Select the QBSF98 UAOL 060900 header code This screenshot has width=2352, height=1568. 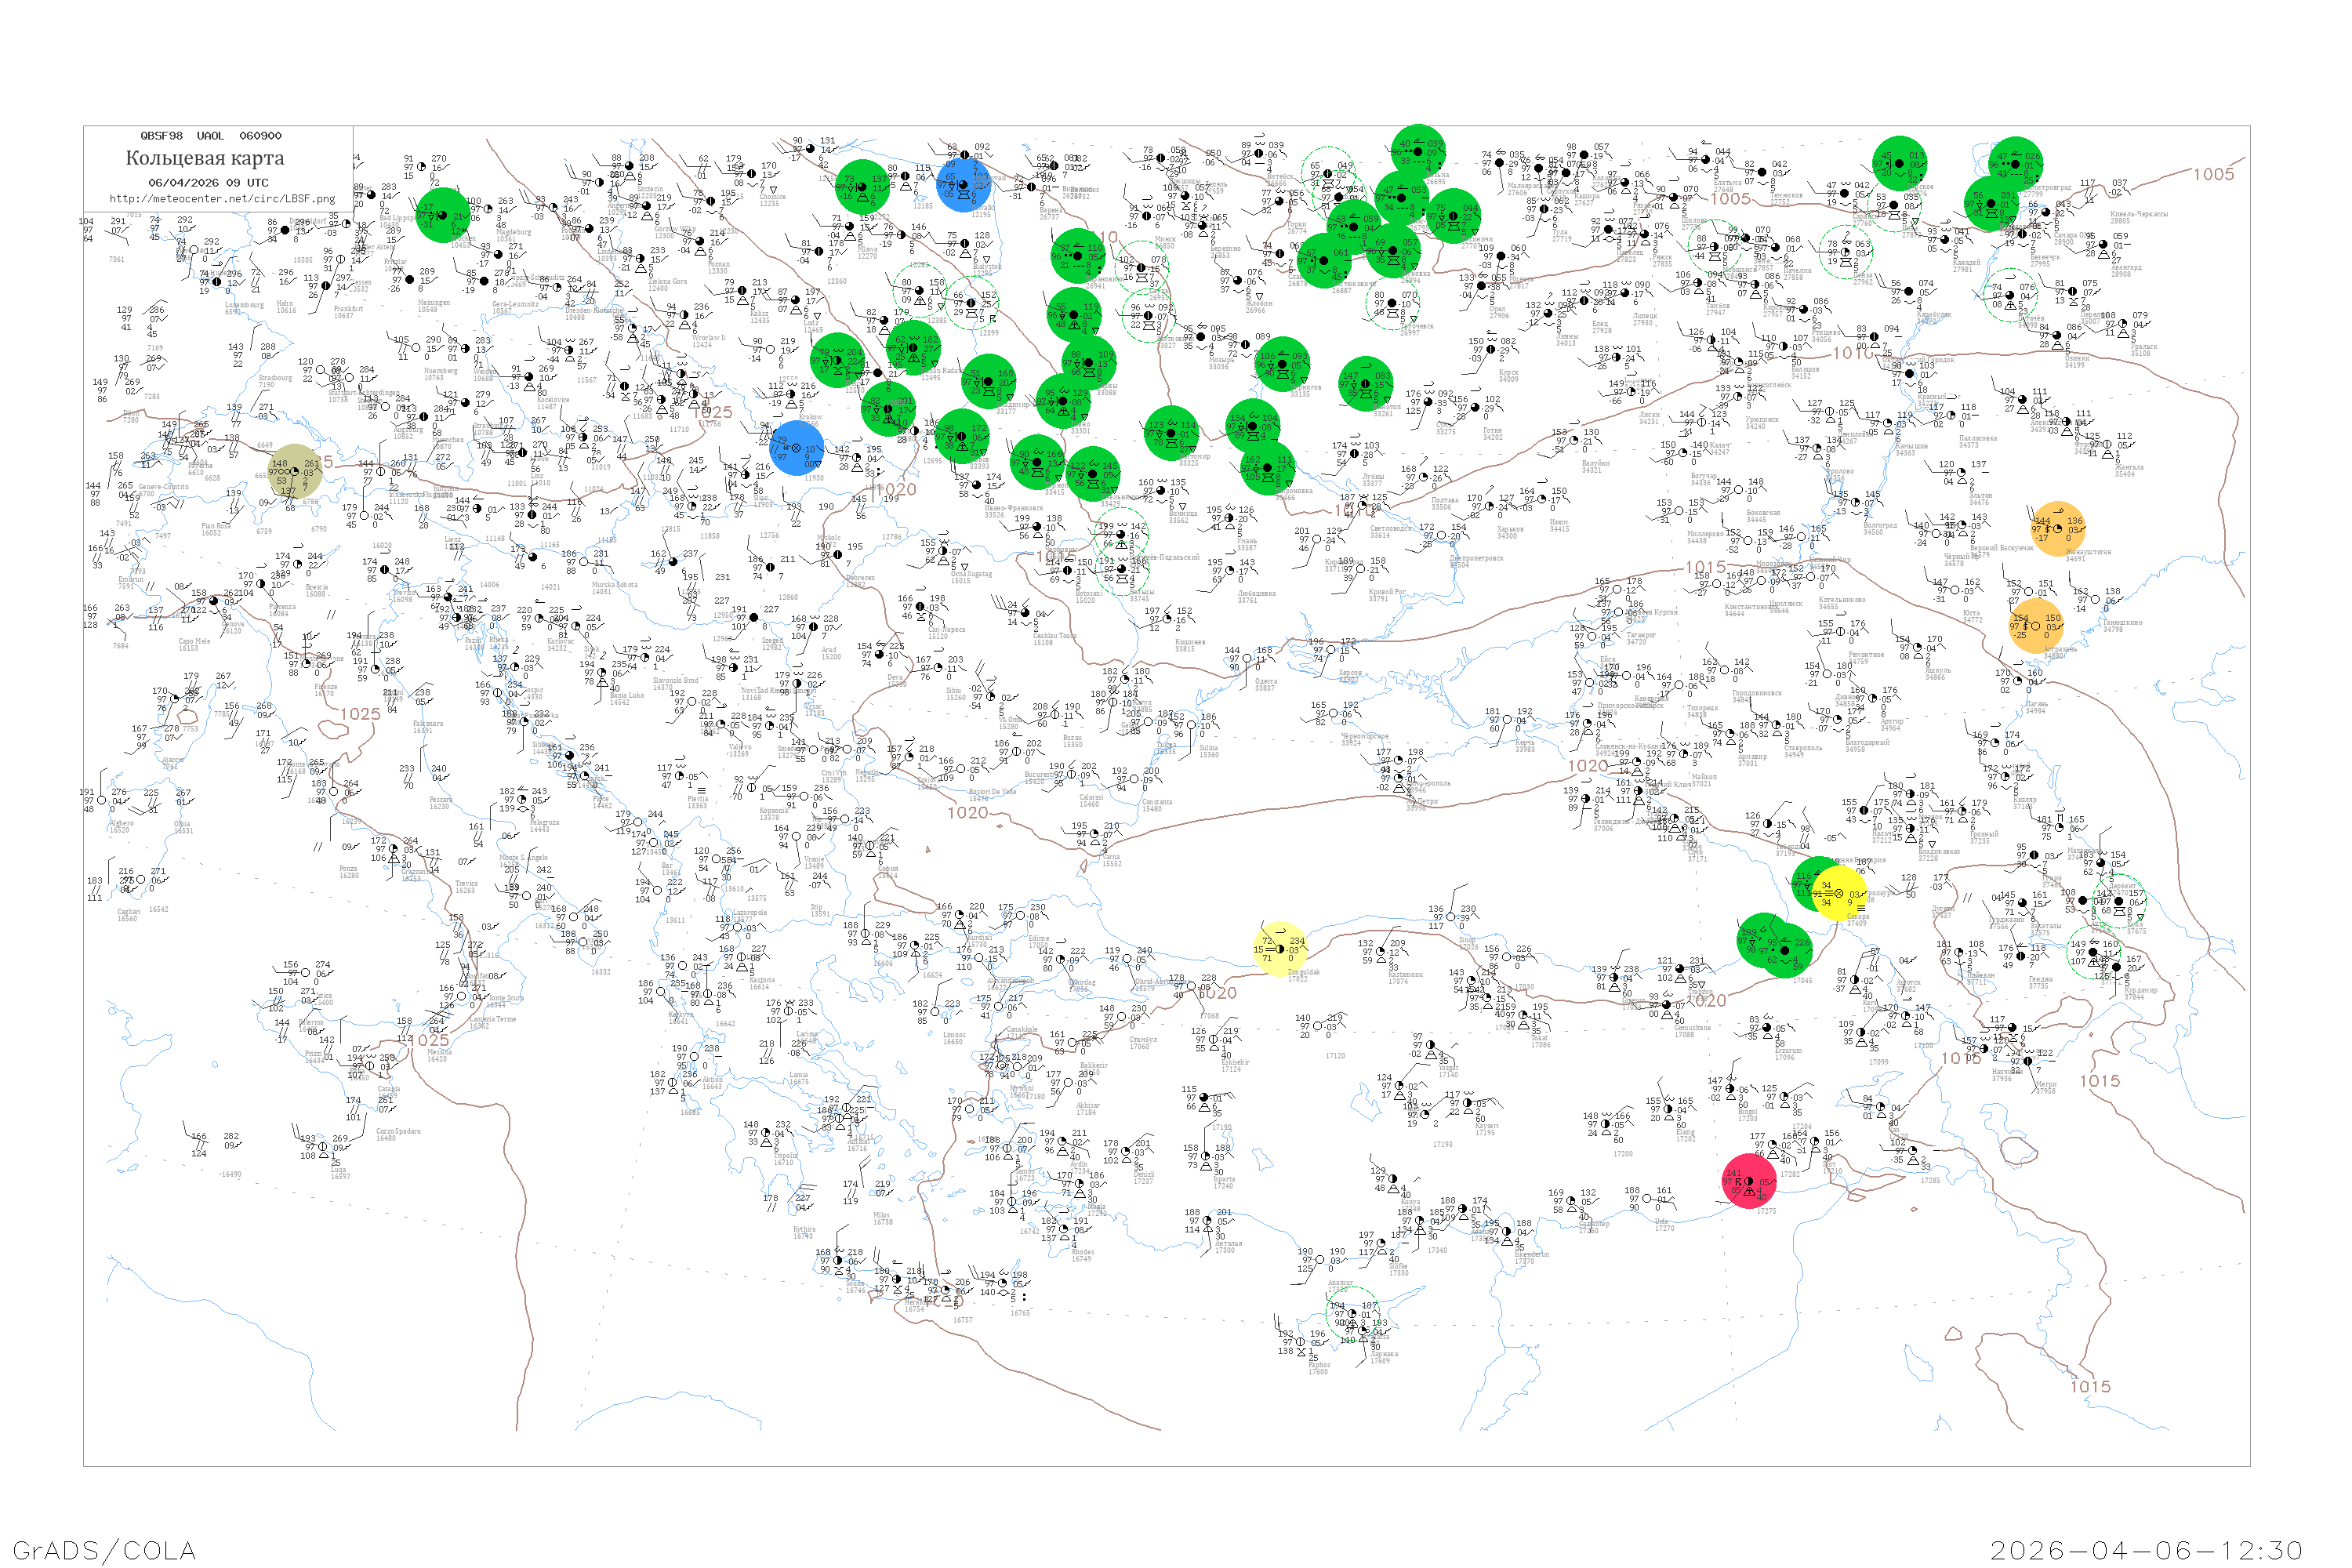[211, 136]
